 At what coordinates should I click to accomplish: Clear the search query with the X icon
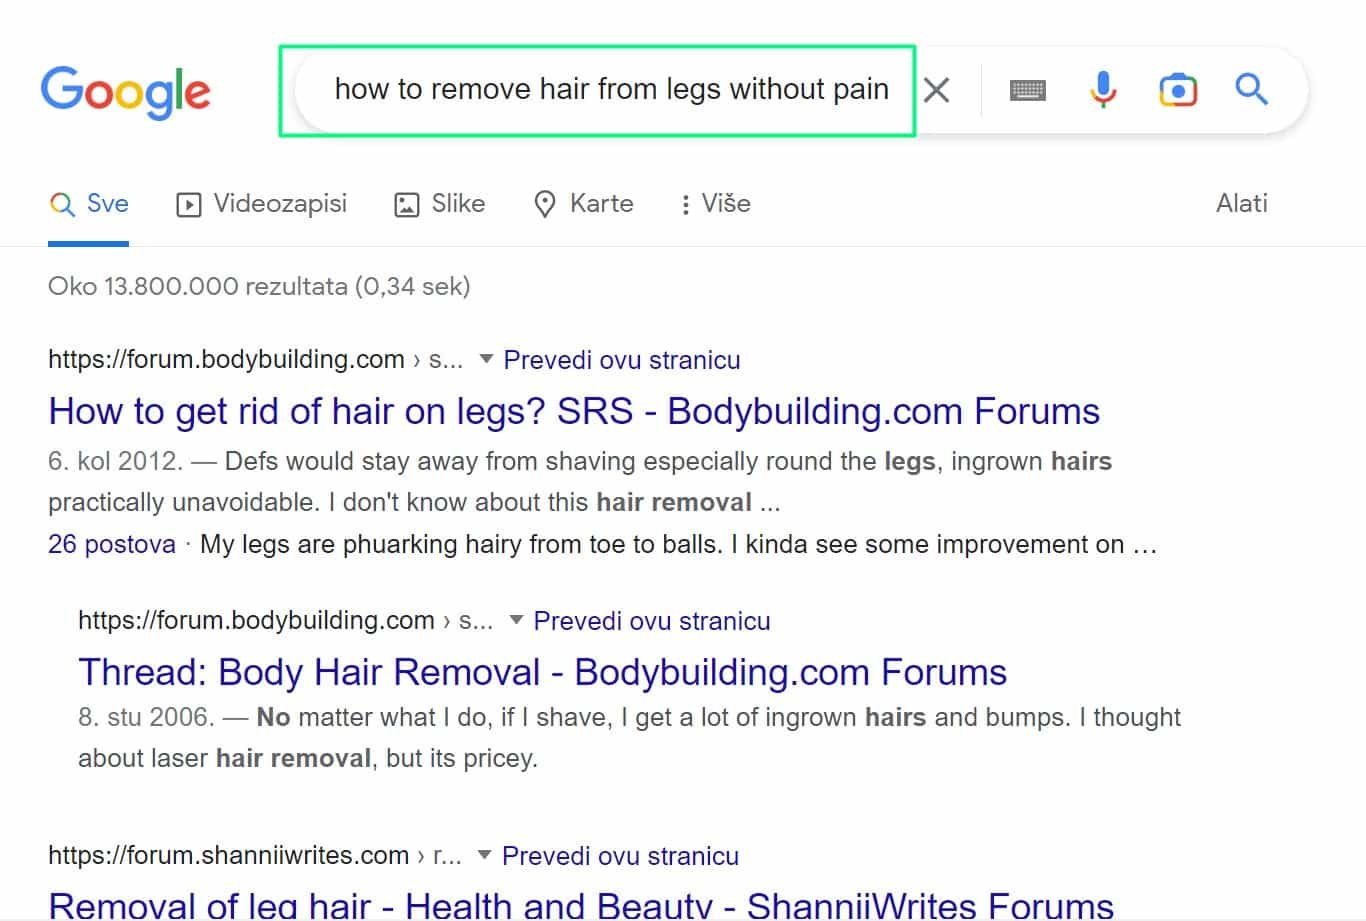click(937, 91)
